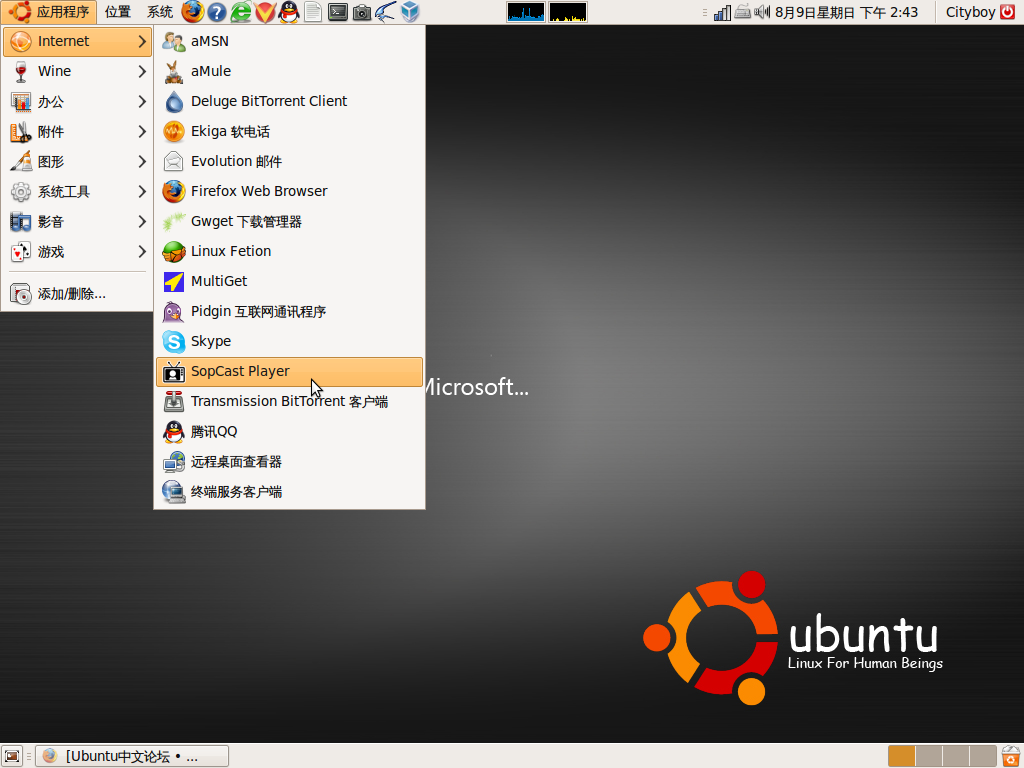This screenshot has height=768, width=1024.
Task: Open the terminal launcher icon
Action: 338,12
